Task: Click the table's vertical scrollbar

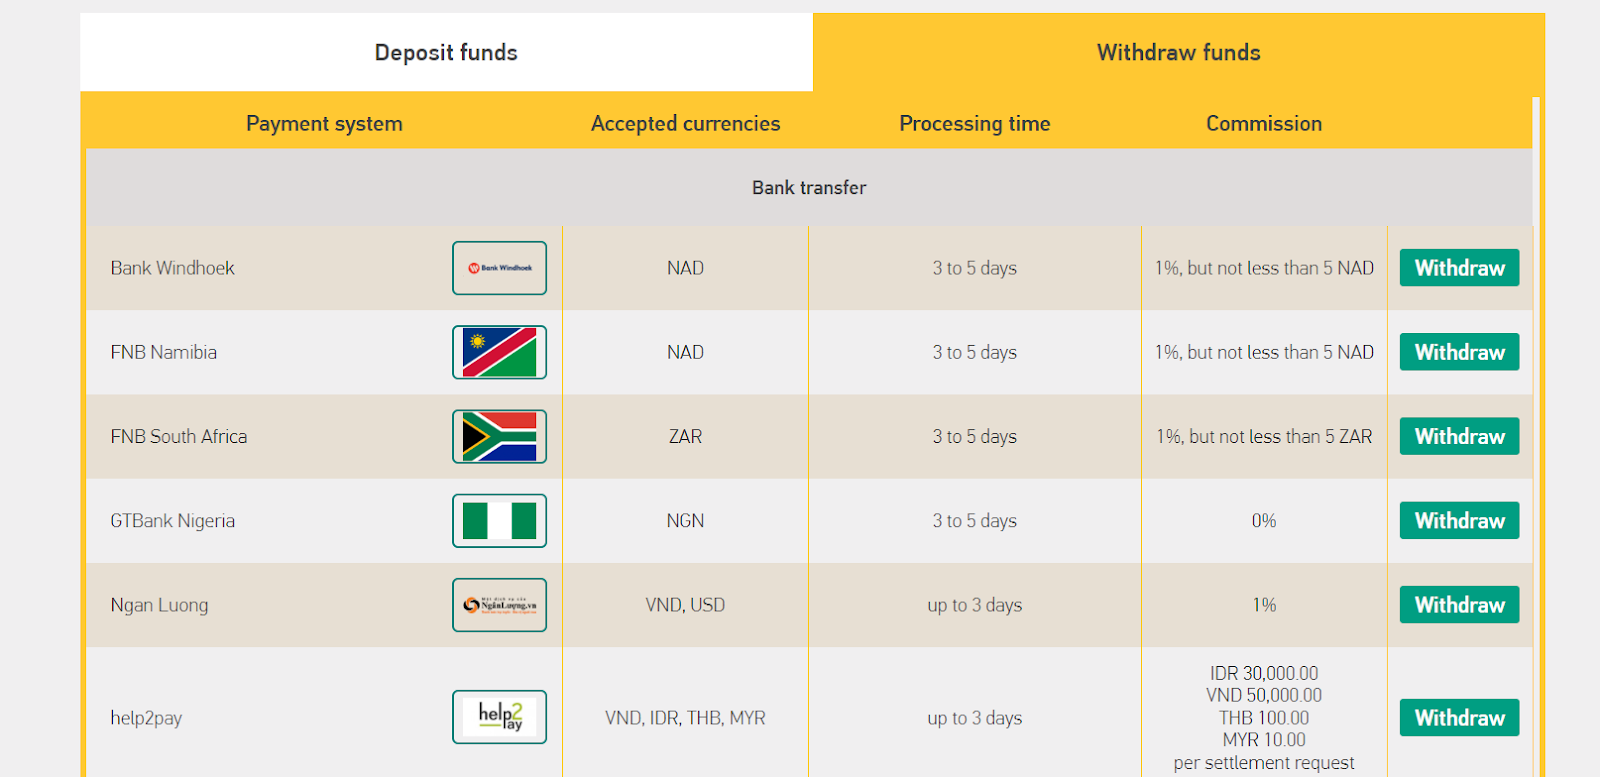Action: pyautogui.click(x=1536, y=437)
